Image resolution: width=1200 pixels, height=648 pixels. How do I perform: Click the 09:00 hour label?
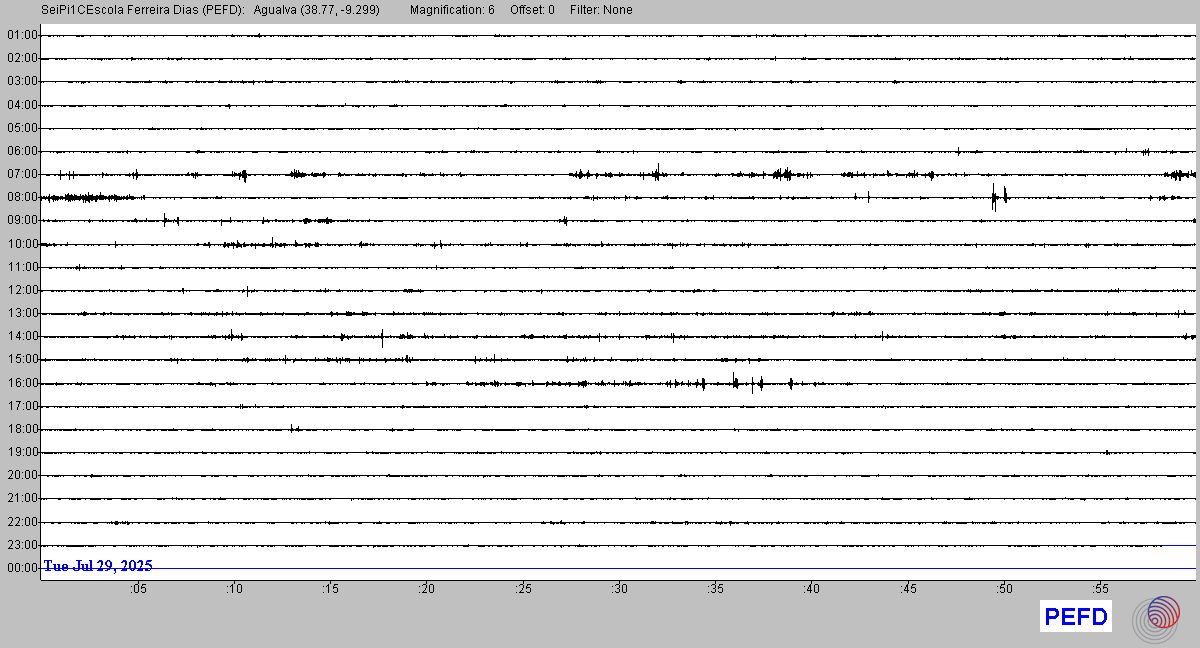click(x=22, y=220)
